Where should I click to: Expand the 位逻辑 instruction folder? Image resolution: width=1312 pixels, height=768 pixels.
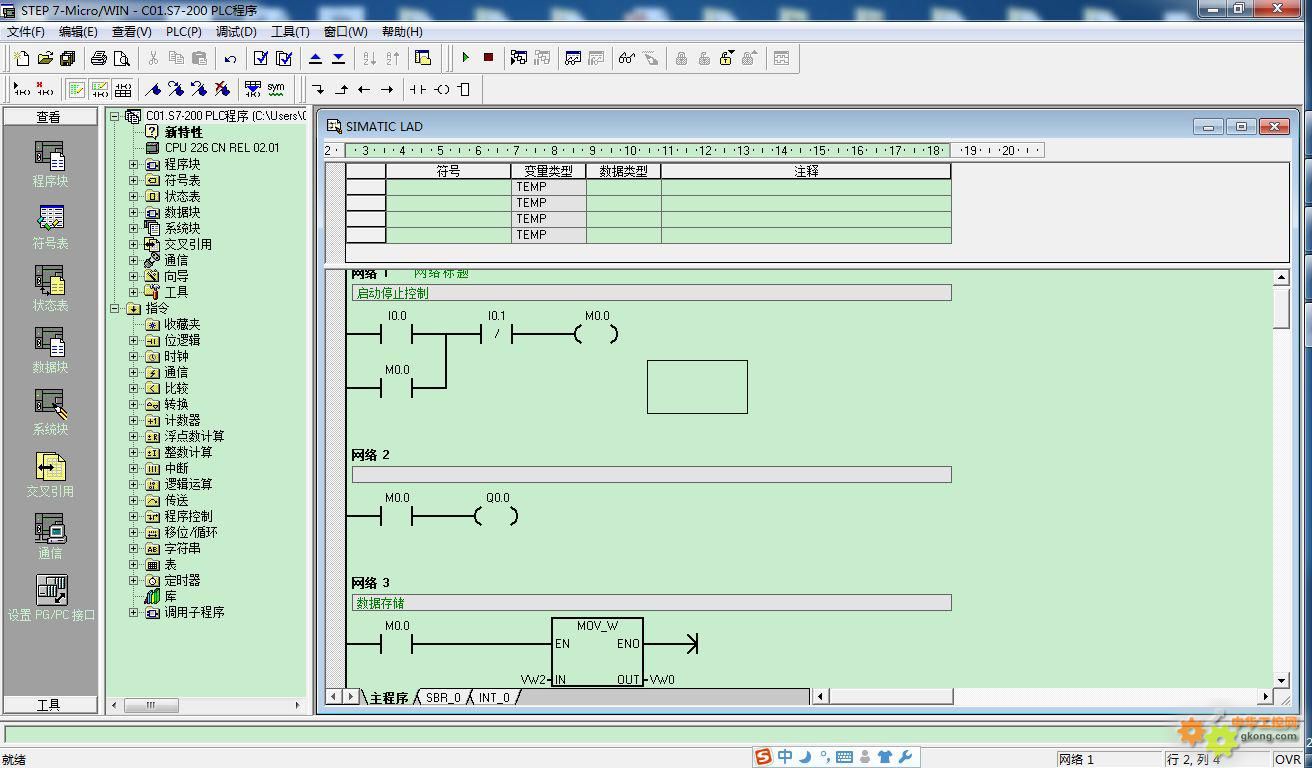point(134,340)
